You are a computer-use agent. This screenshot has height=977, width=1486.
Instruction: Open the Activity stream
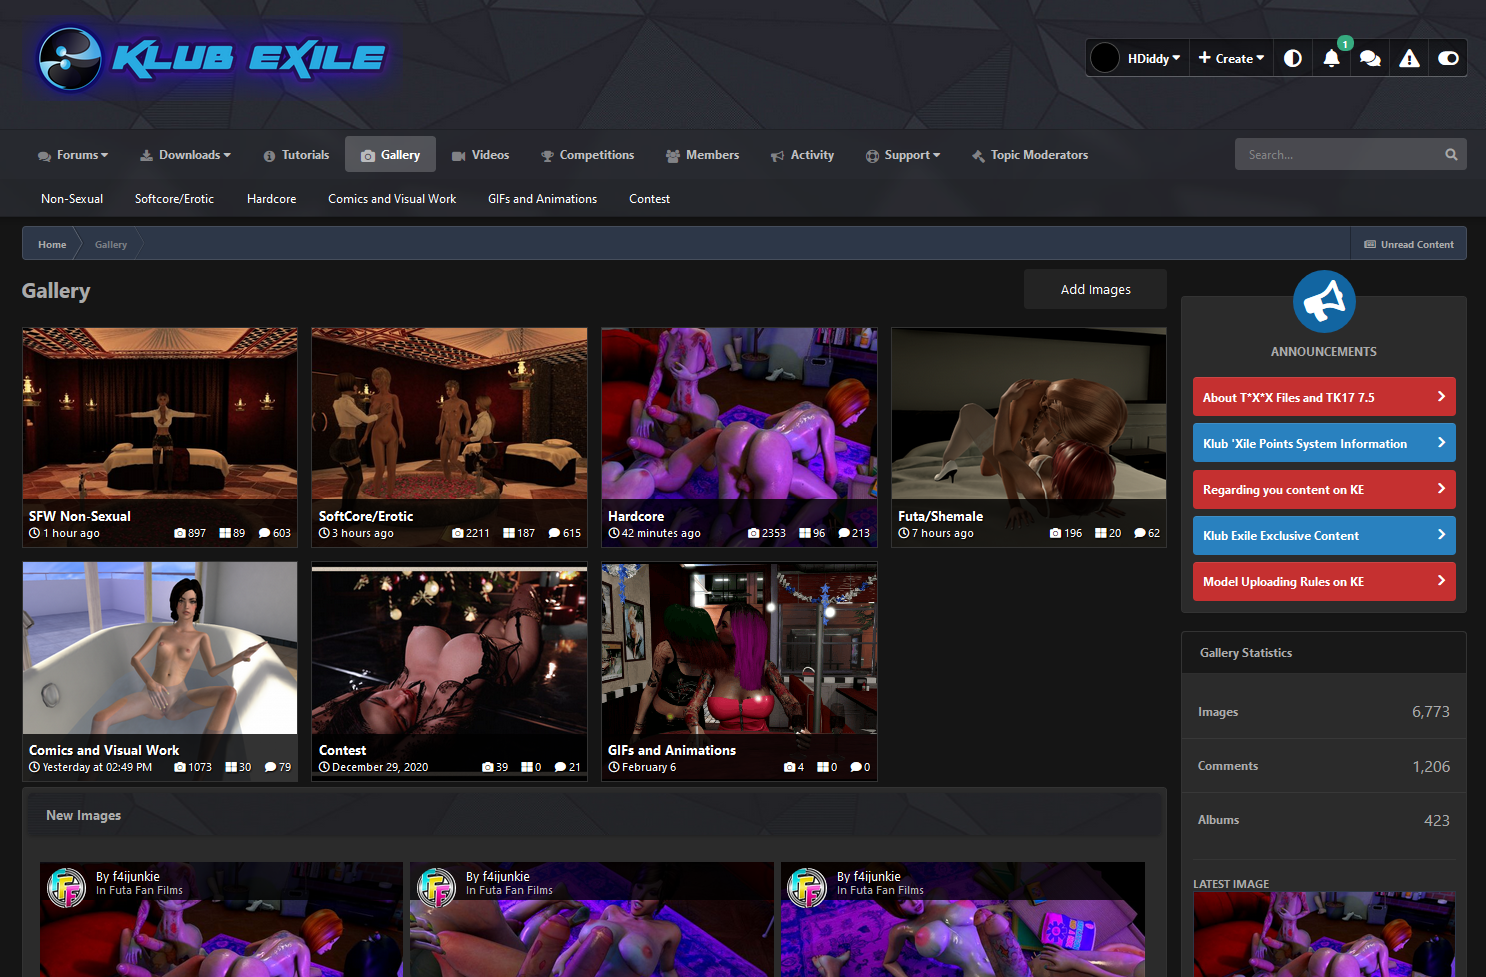[802, 155]
